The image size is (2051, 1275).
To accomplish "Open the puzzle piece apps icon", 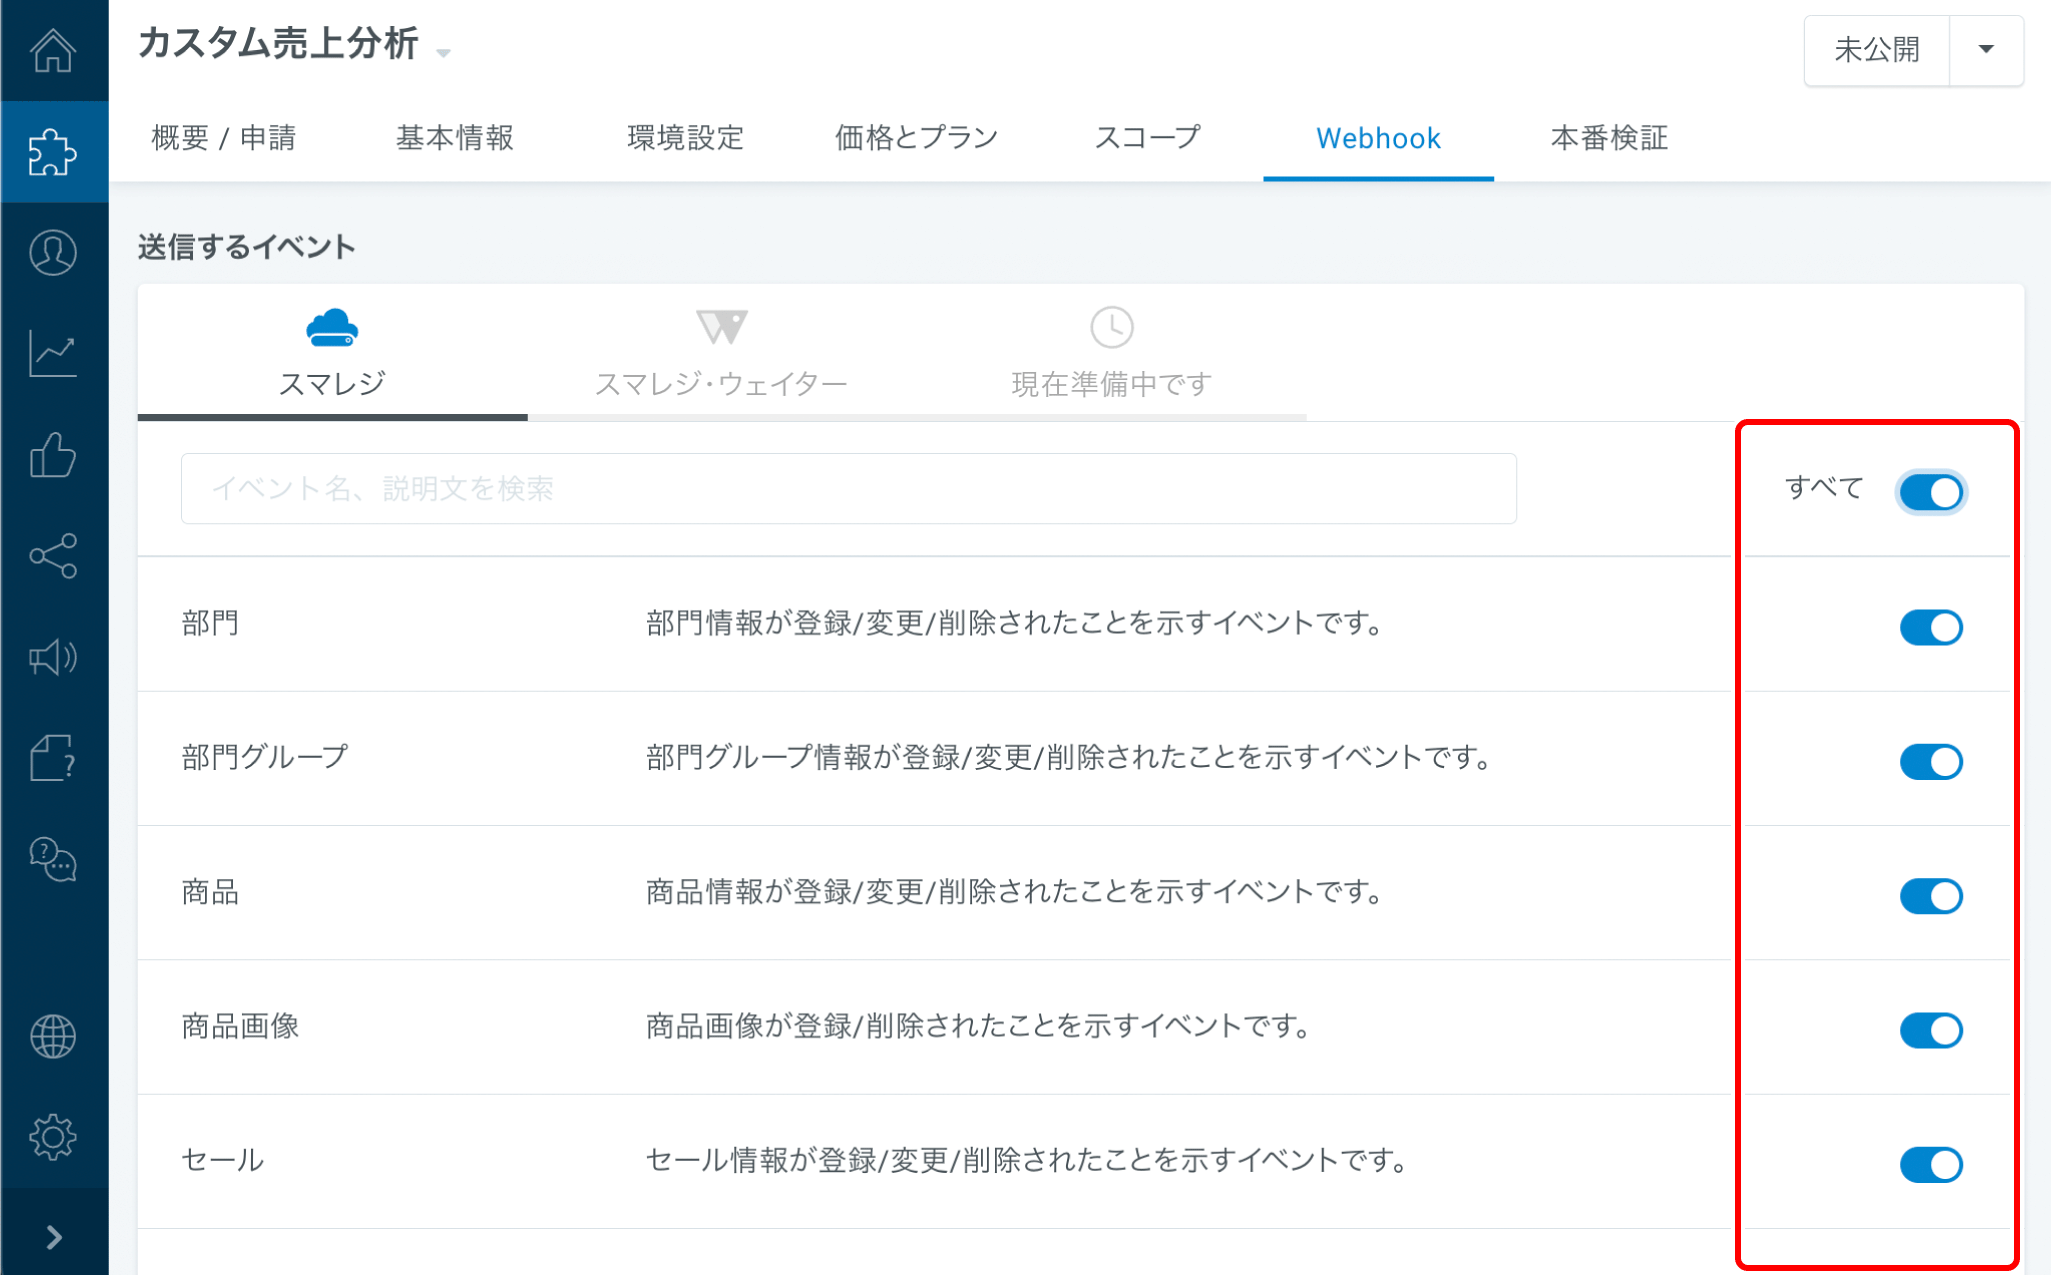I will tap(53, 152).
